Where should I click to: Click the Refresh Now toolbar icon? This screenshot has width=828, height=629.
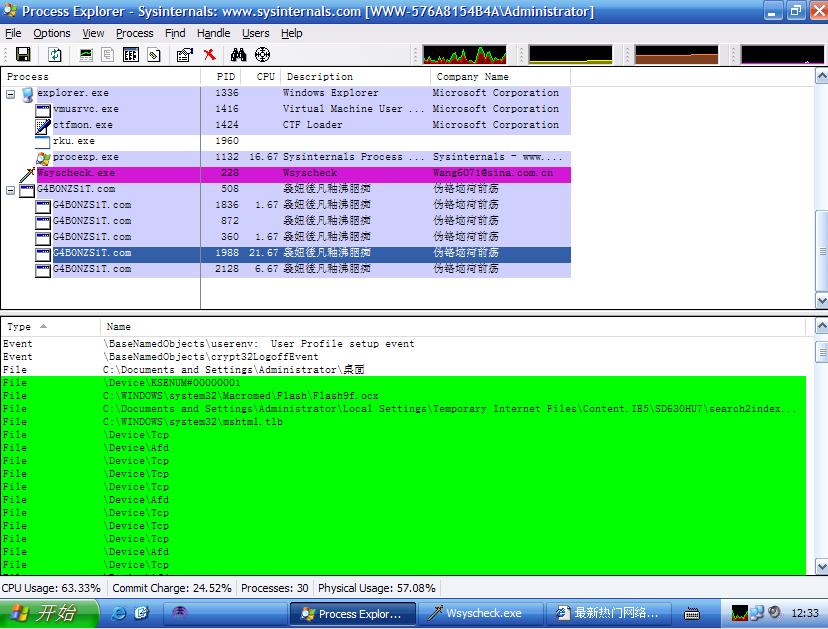coord(54,55)
